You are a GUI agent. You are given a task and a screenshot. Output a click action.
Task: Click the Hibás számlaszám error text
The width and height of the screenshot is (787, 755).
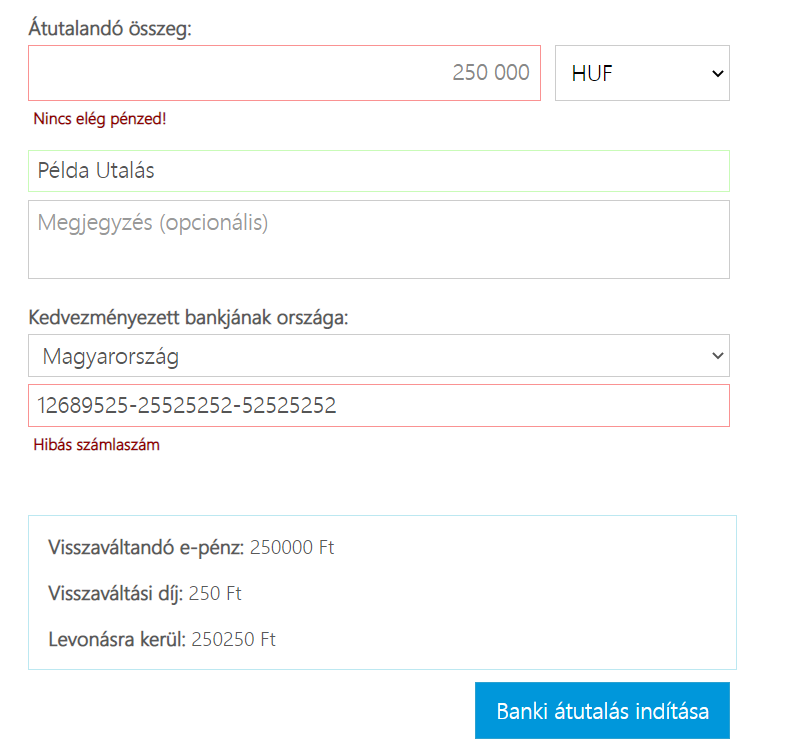pyautogui.click(x=96, y=445)
